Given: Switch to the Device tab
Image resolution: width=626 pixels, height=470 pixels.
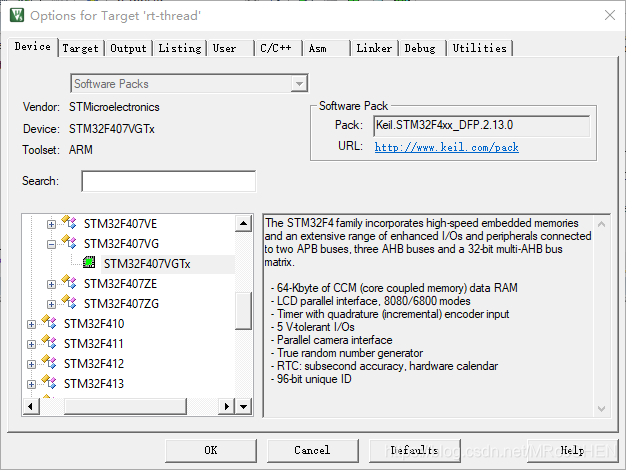Looking at the screenshot, I should click(33, 47).
